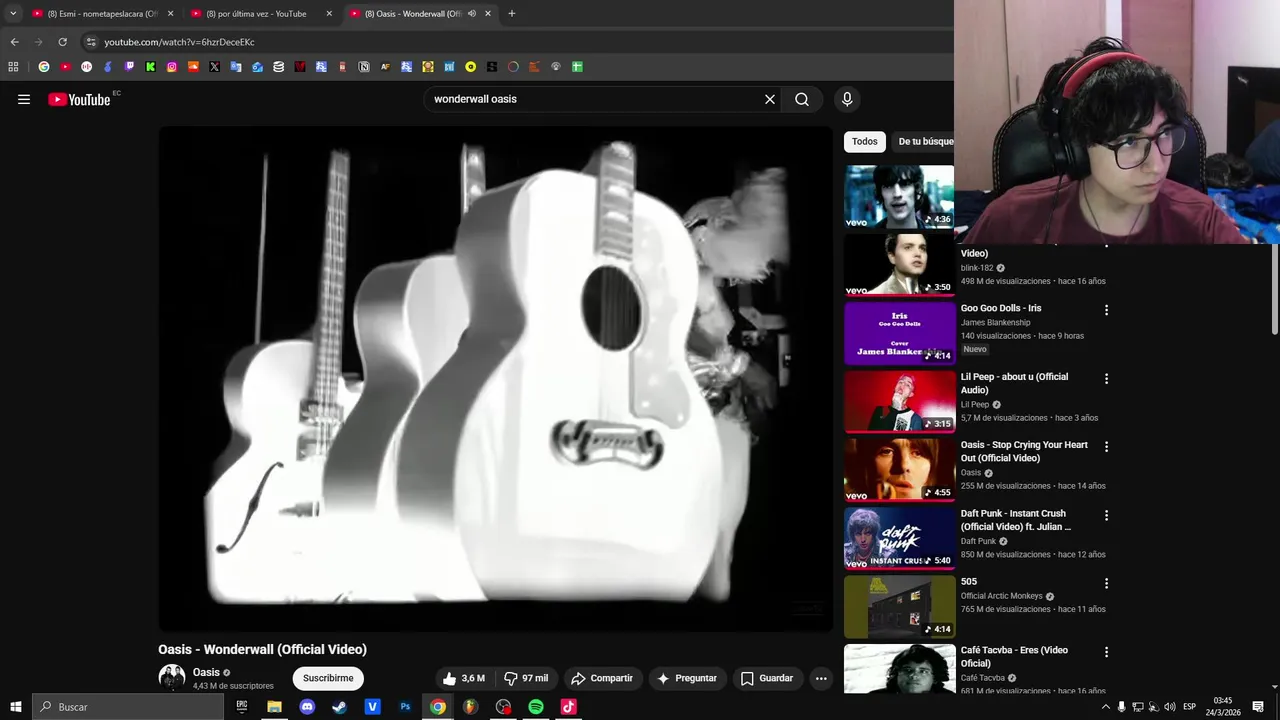Play blink-182 3:50 video thumbnail

coord(899,265)
